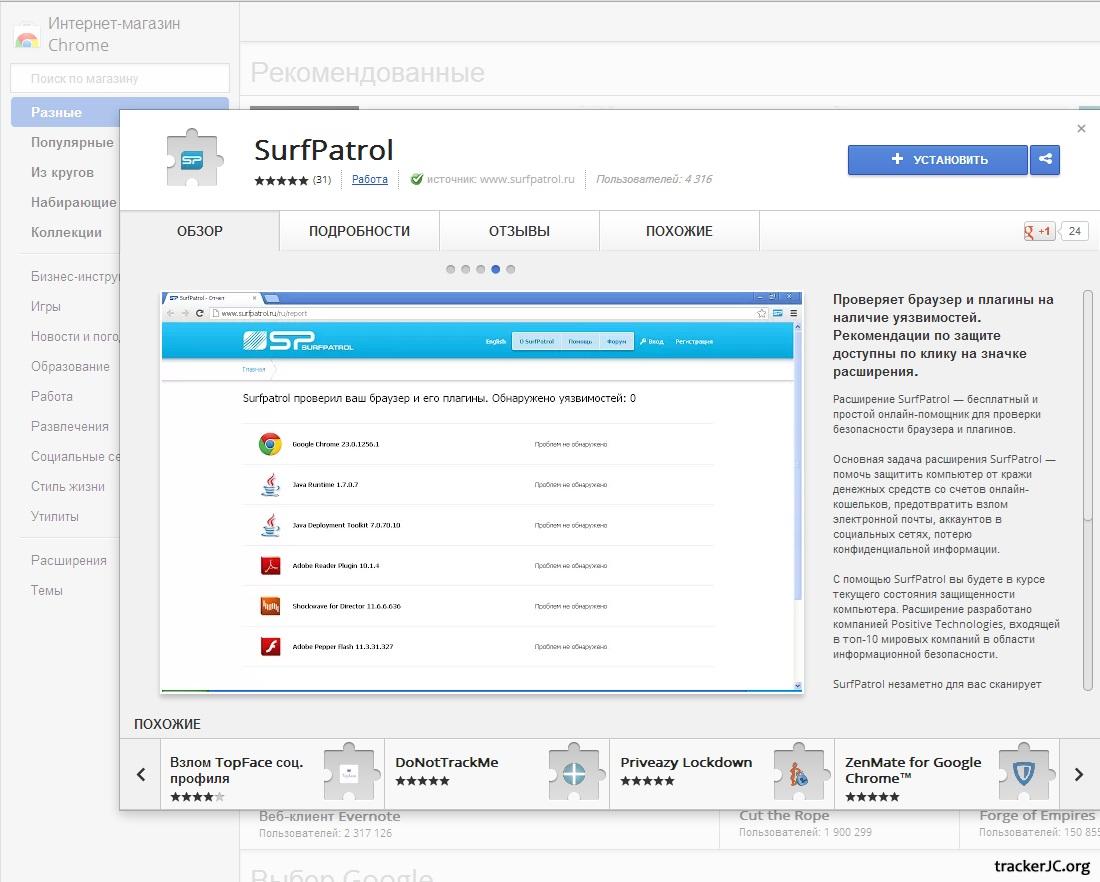Click the share icon next to install button
The image size is (1100, 882).
pyautogui.click(x=1045, y=160)
